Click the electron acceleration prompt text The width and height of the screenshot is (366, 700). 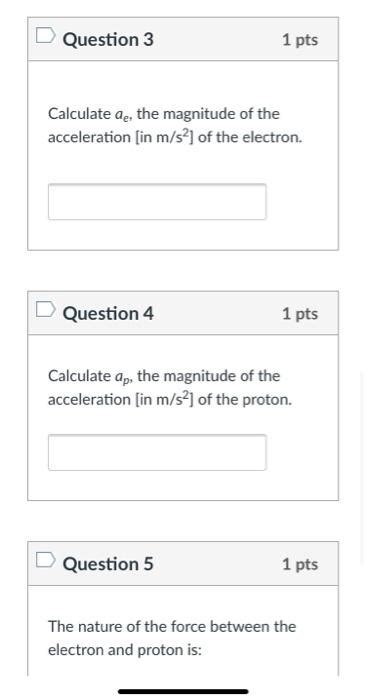pyautogui.click(x=175, y=125)
